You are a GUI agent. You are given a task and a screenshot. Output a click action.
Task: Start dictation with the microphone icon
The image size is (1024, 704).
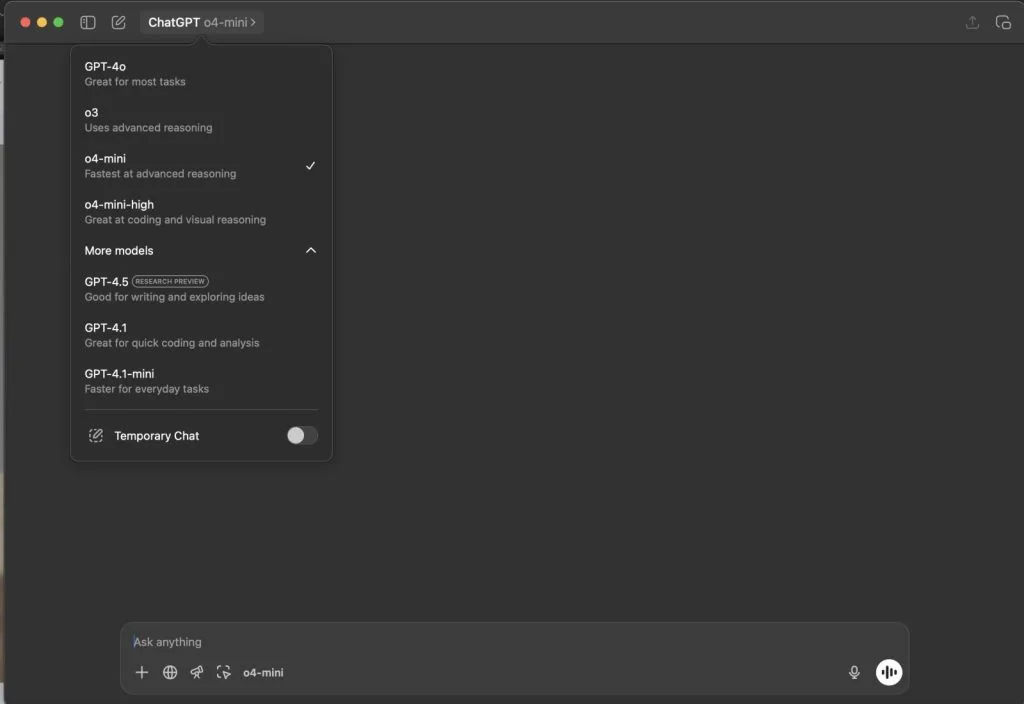[x=854, y=672]
